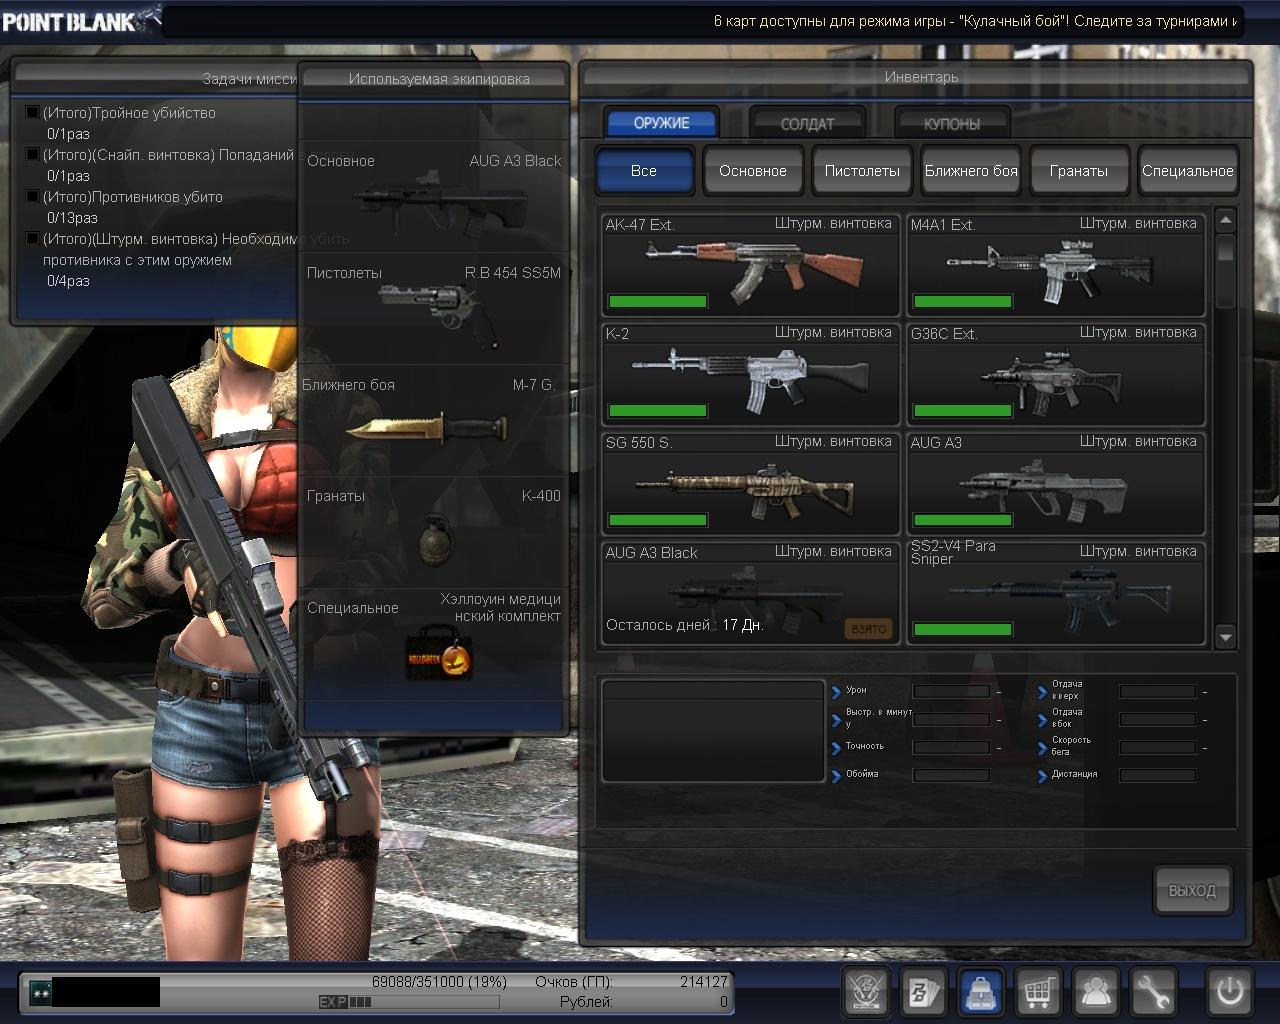Click the scrolling news ticker text
1280x1024 pixels.
point(976,21)
